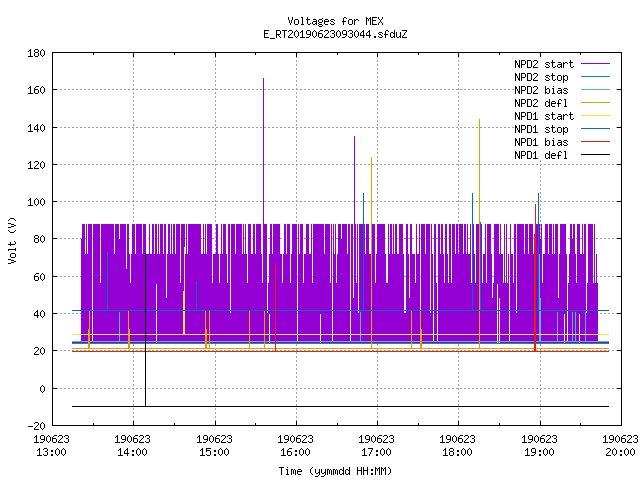
Task: Select the NPD2 stop legend entry
Action: tap(562, 77)
